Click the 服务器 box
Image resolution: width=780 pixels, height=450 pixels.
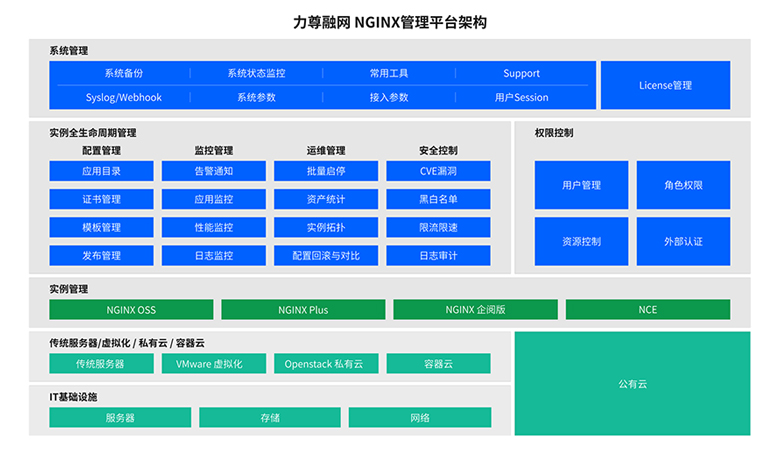click(x=120, y=417)
